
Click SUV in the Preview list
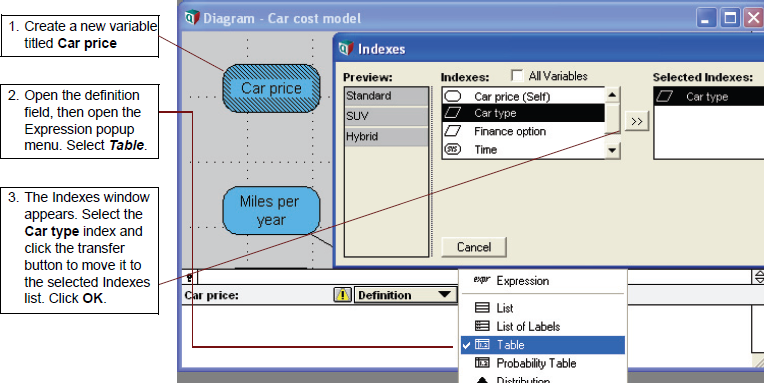(x=386, y=116)
